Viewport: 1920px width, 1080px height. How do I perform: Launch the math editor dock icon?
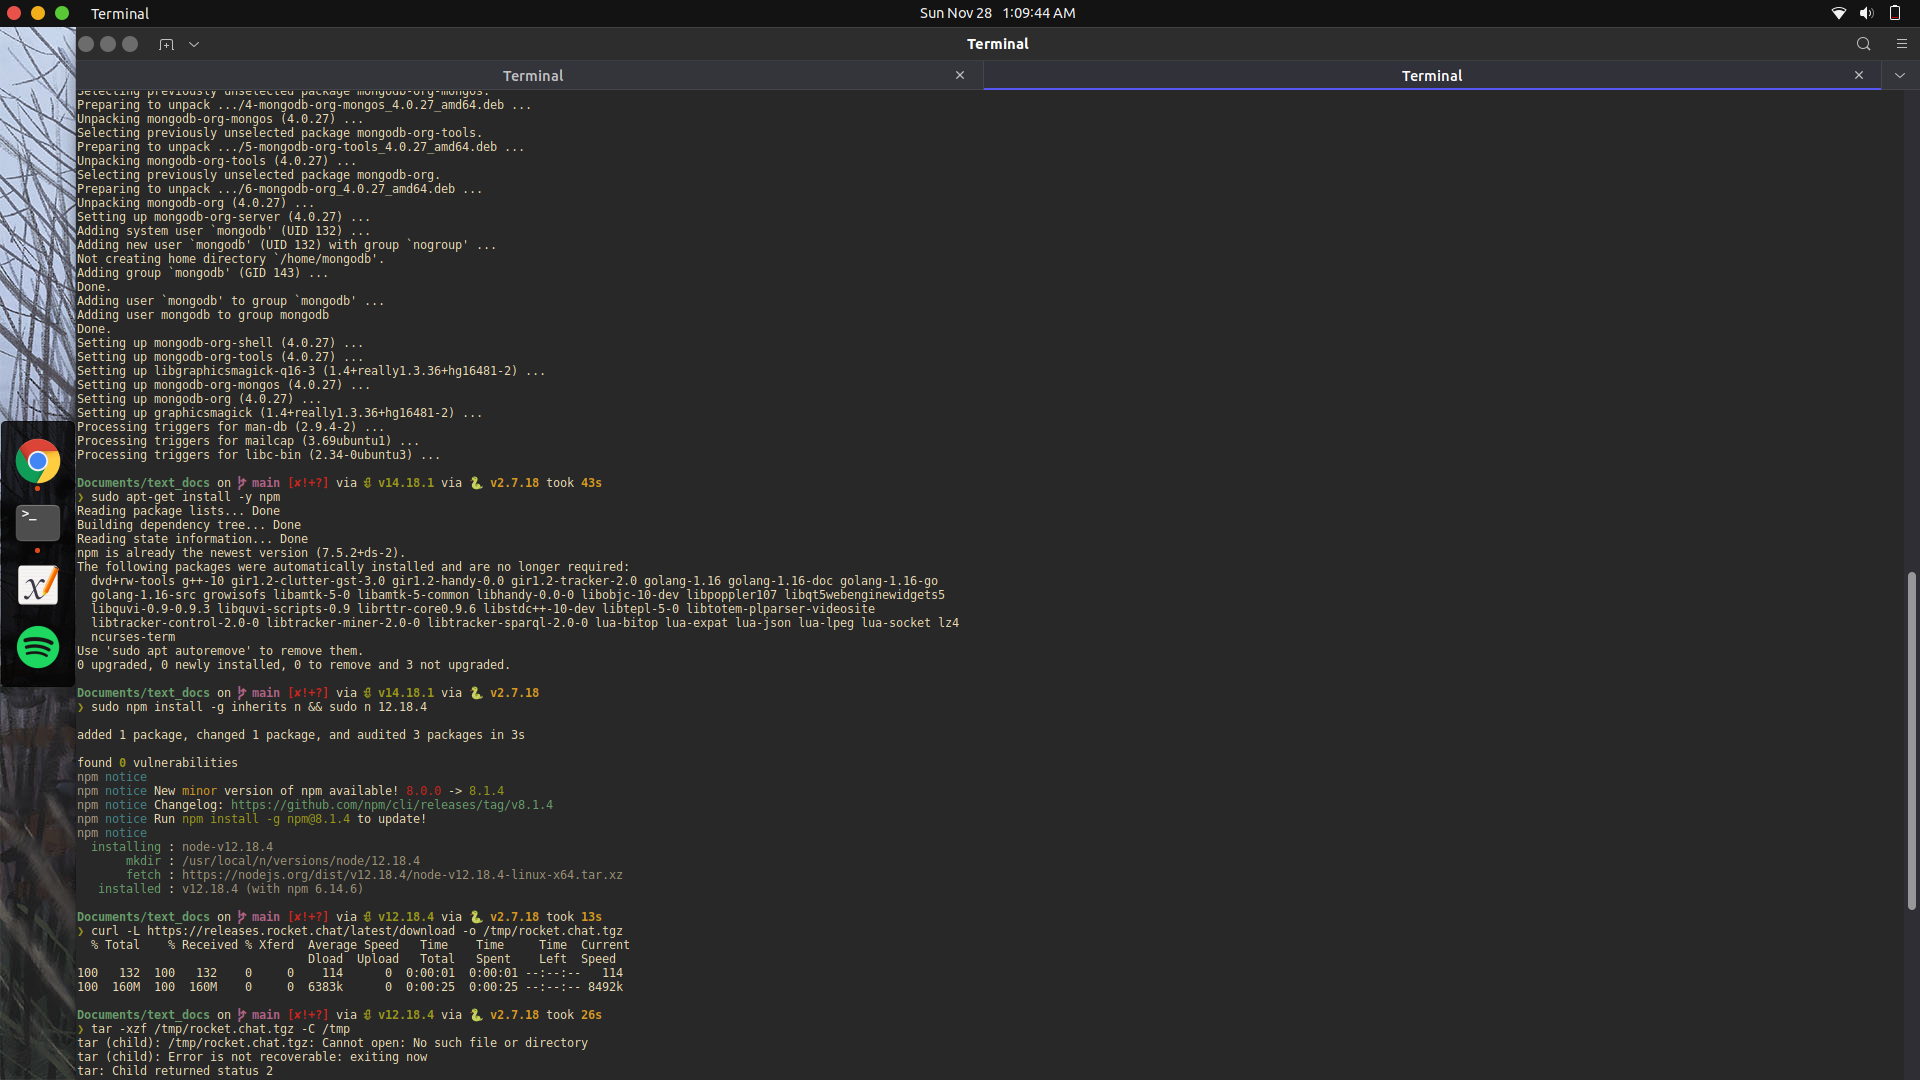[x=38, y=585]
